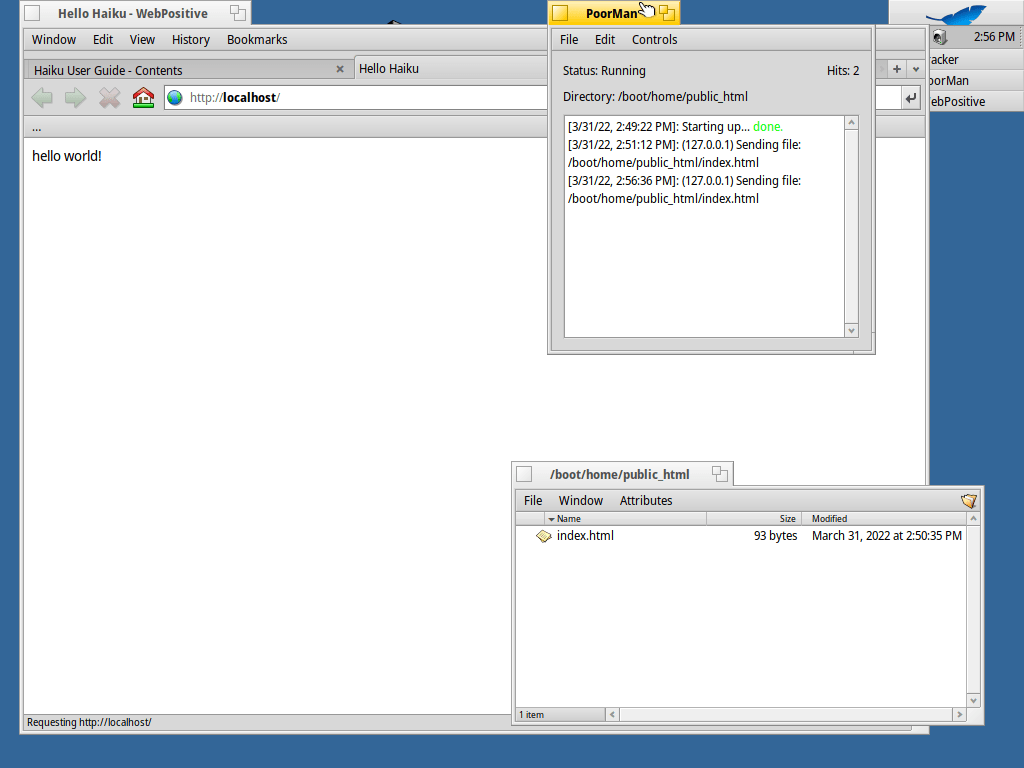Click the Hits: 2 counter

coord(843,71)
